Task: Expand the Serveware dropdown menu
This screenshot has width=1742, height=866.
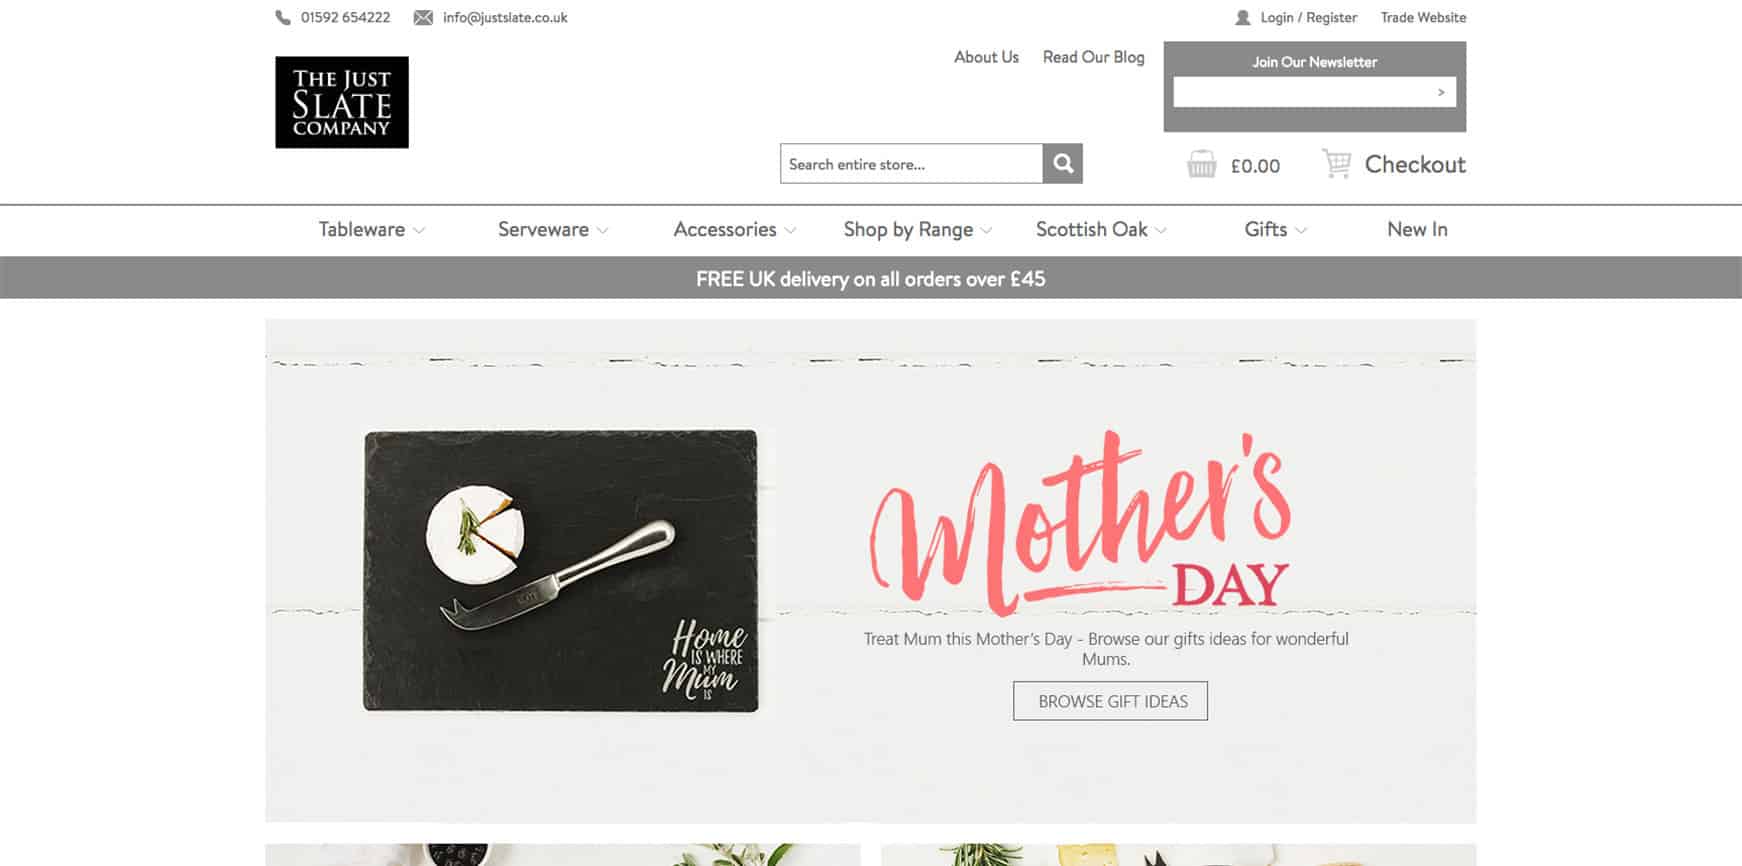Action: [x=553, y=230]
